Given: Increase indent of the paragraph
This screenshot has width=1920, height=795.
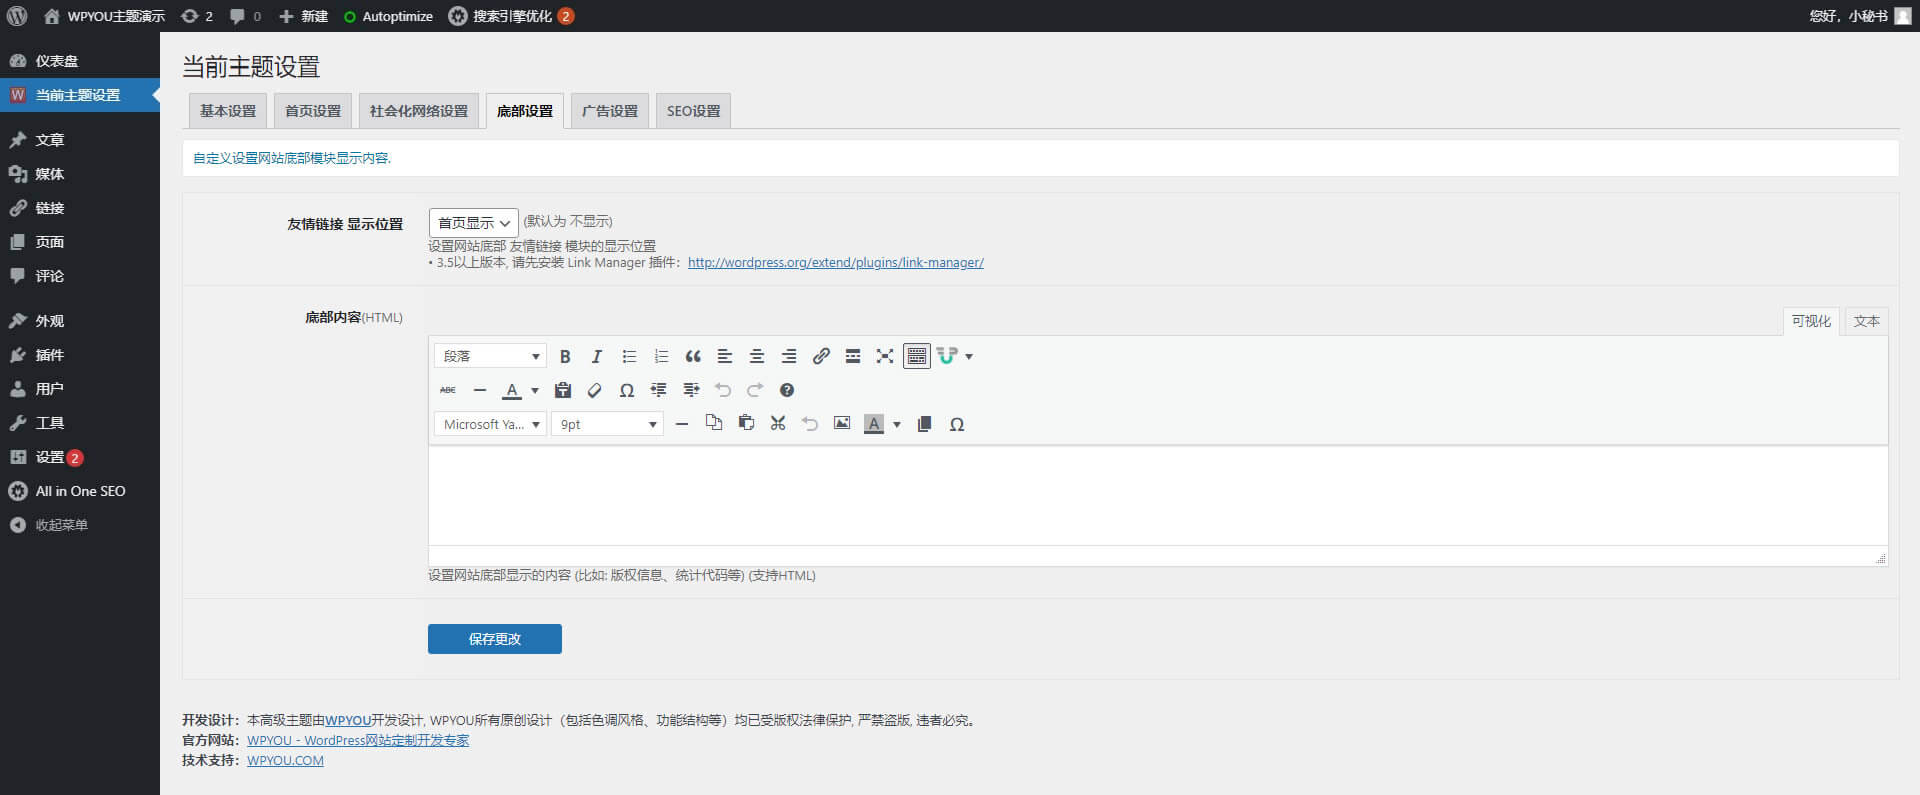Looking at the screenshot, I should pyautogui.click(x=691, y=390).
